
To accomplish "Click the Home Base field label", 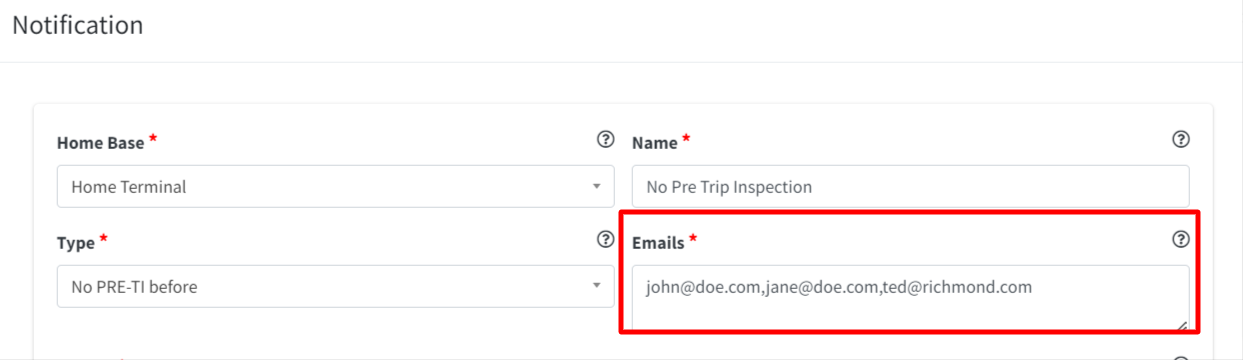I will pyautogui.click(x=100, y=143).
